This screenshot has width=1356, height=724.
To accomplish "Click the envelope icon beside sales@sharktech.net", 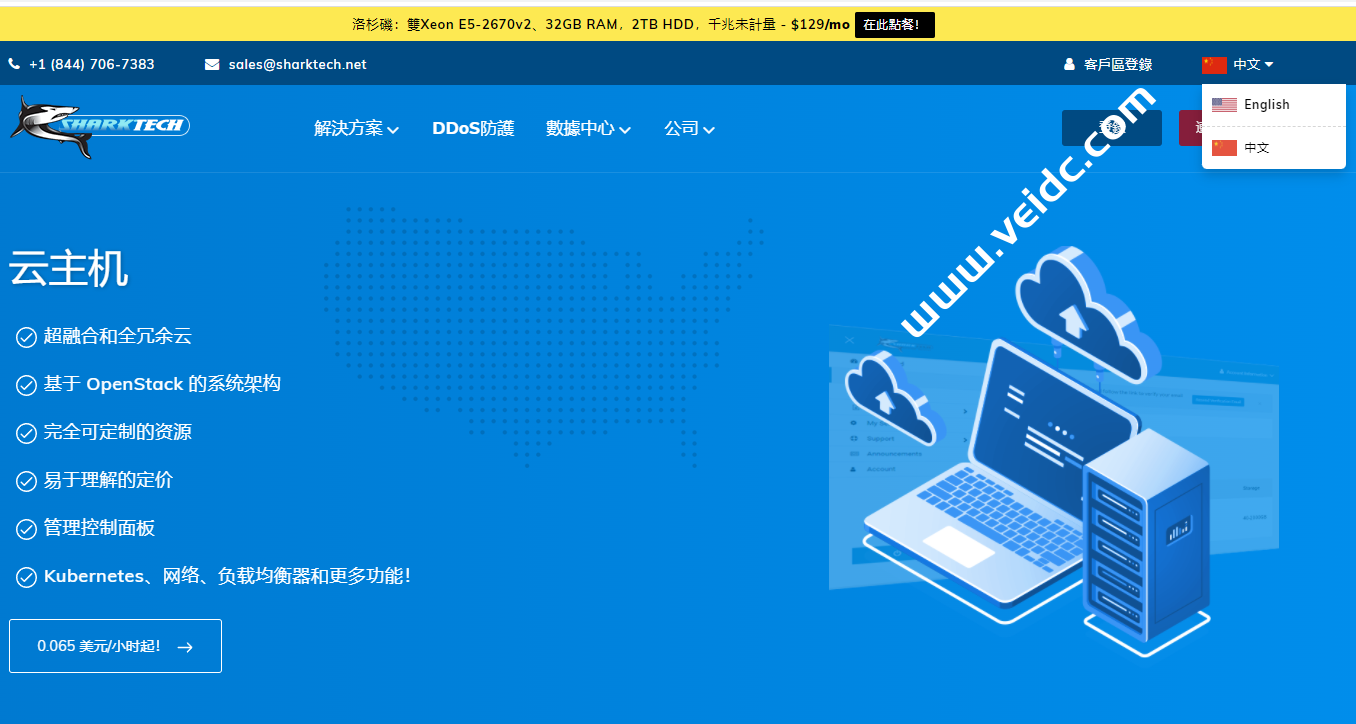I will [212, 63].
